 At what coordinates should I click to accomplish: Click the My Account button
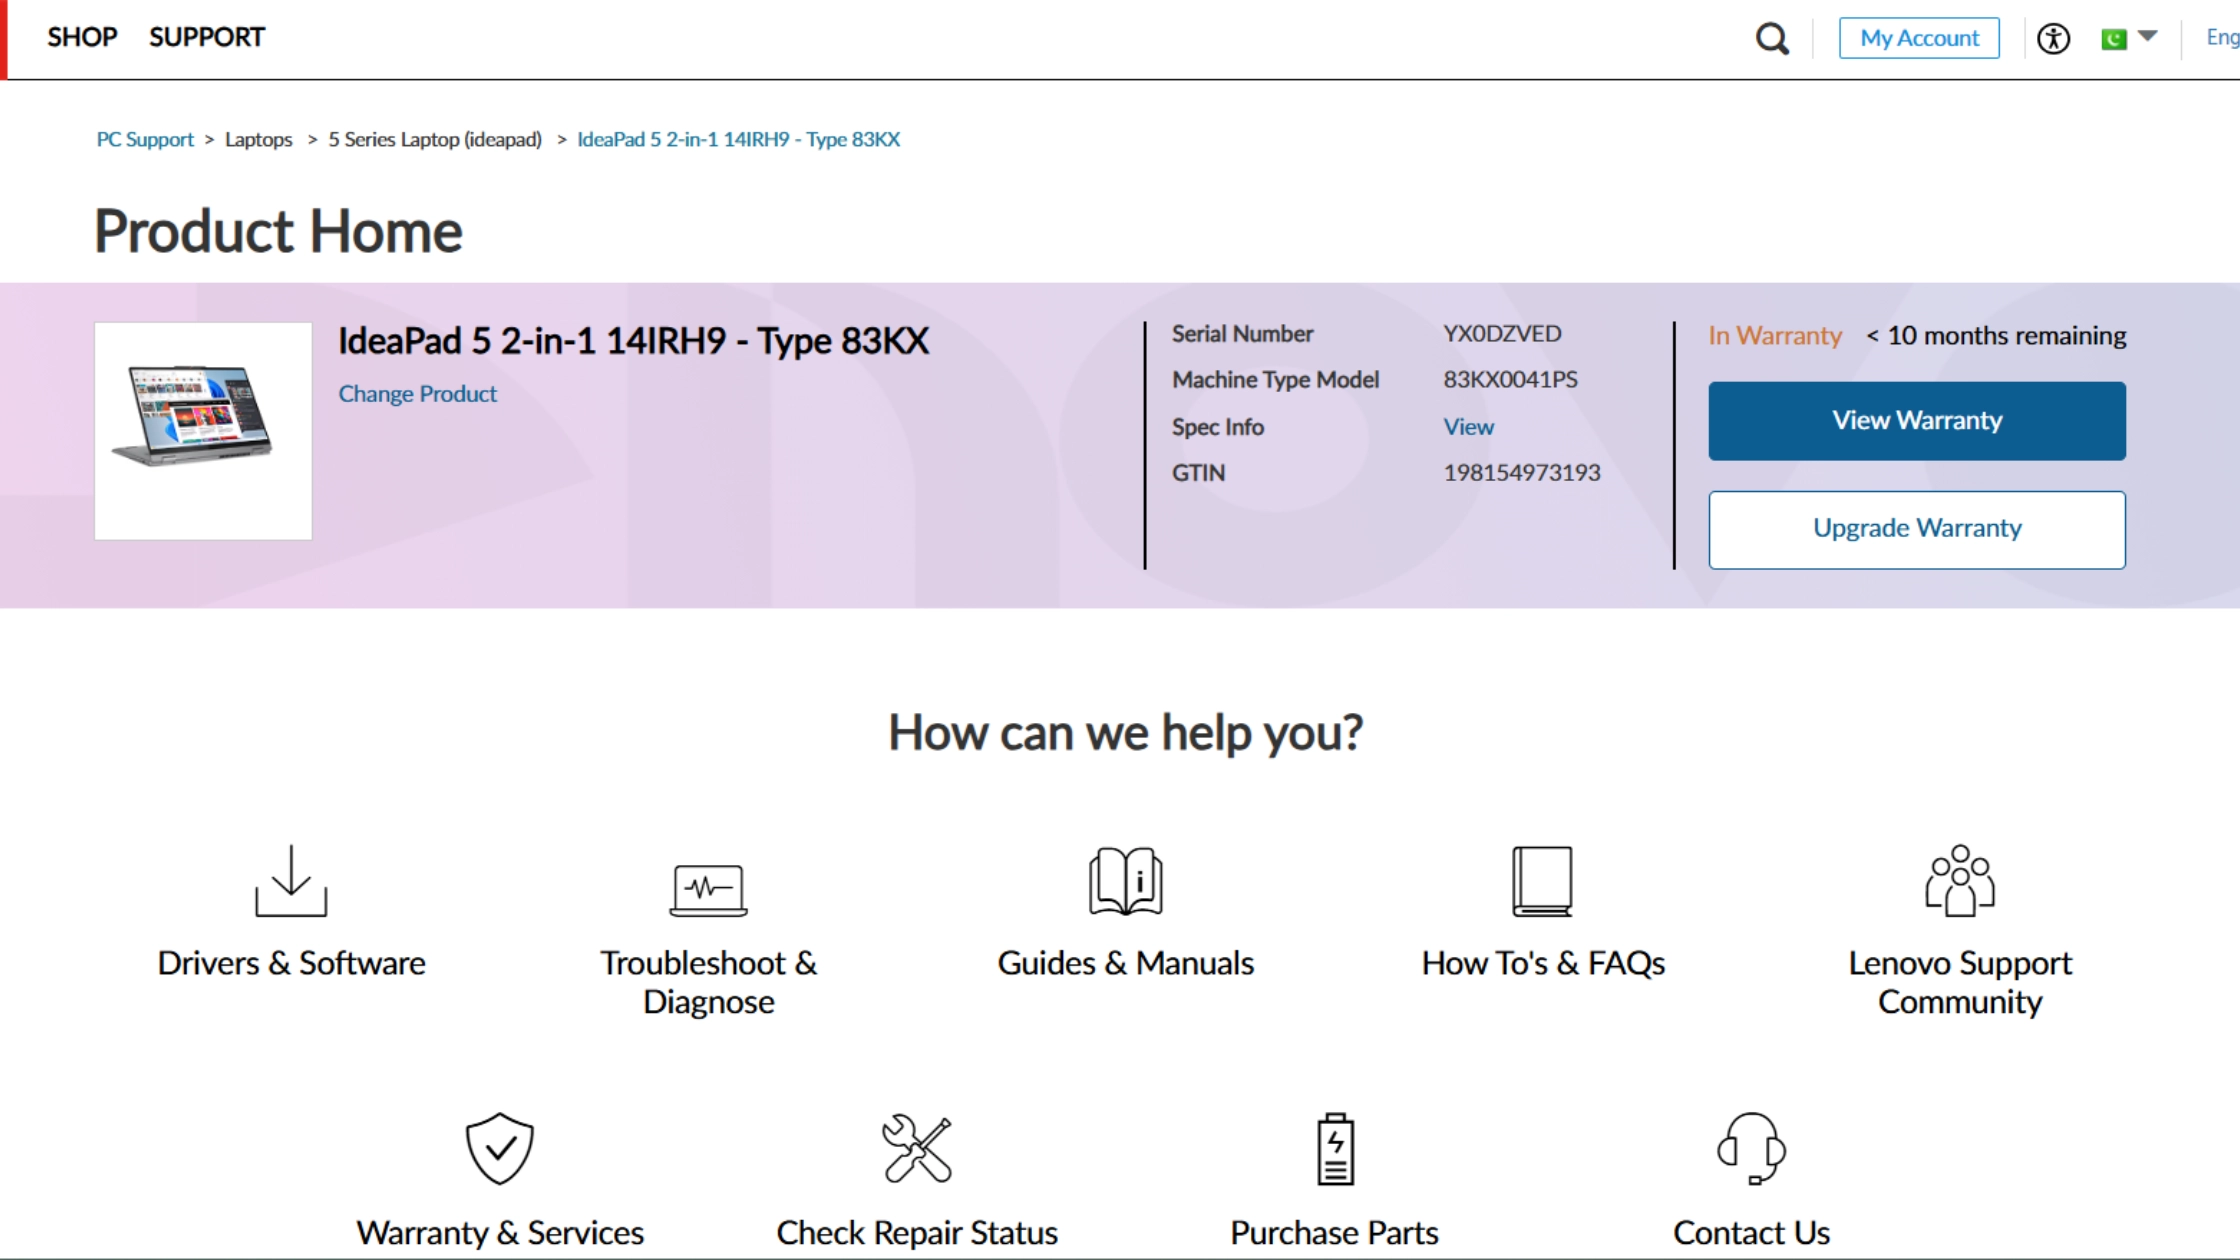(1919, 38)
